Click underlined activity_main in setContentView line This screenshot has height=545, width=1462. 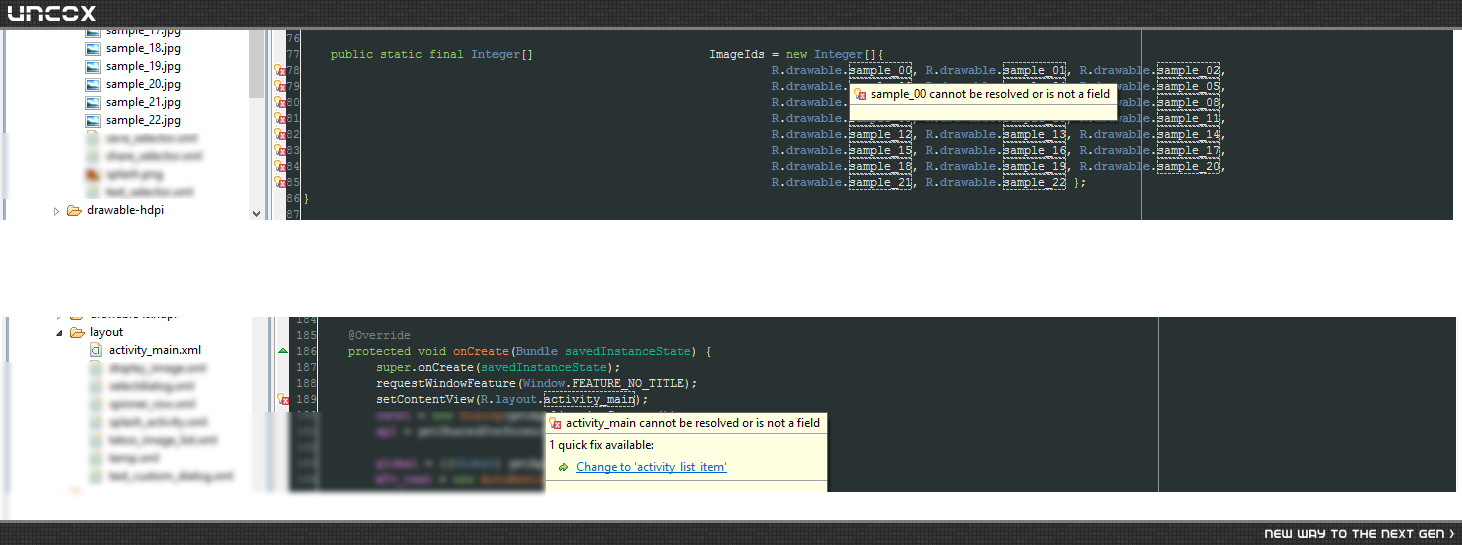589,400
